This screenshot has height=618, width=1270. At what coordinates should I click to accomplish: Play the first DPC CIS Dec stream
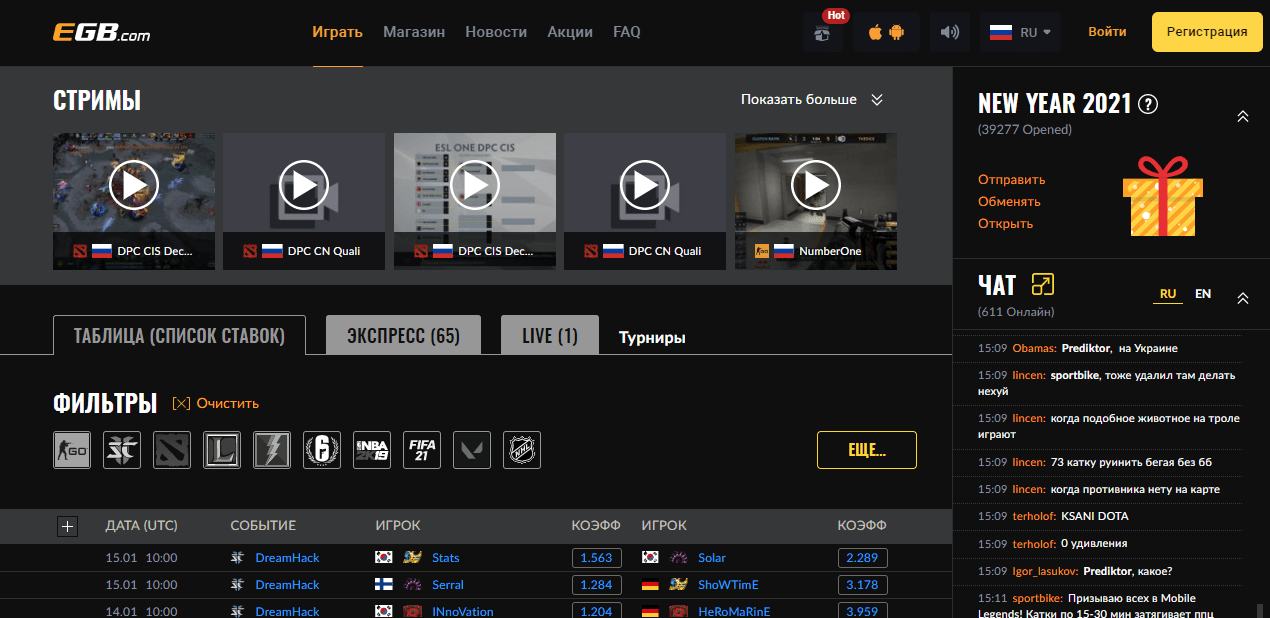[x=134, y=185]
